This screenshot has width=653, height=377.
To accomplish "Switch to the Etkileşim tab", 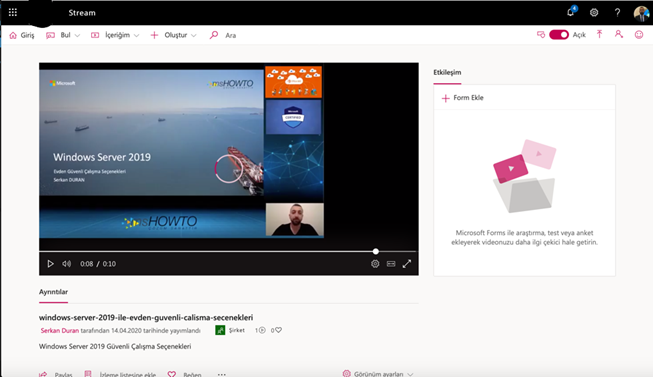I will pyautogui.click(x=447, y=72).
